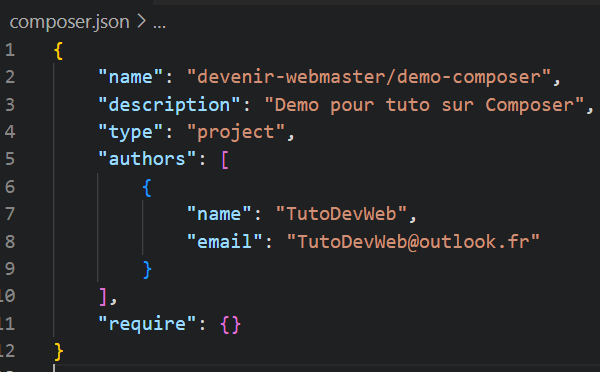The image size is (600, 372).
Task: Click the "devenir-webmaster/demo-composer" value
Action: (369, 77)
